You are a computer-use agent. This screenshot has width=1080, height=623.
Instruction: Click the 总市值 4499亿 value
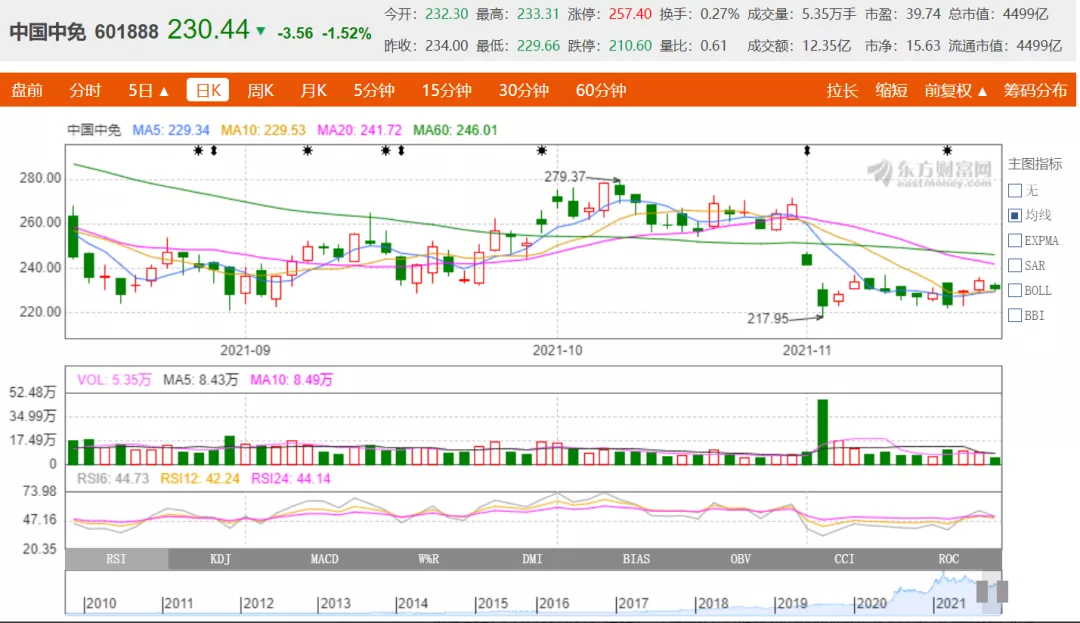1028,14
